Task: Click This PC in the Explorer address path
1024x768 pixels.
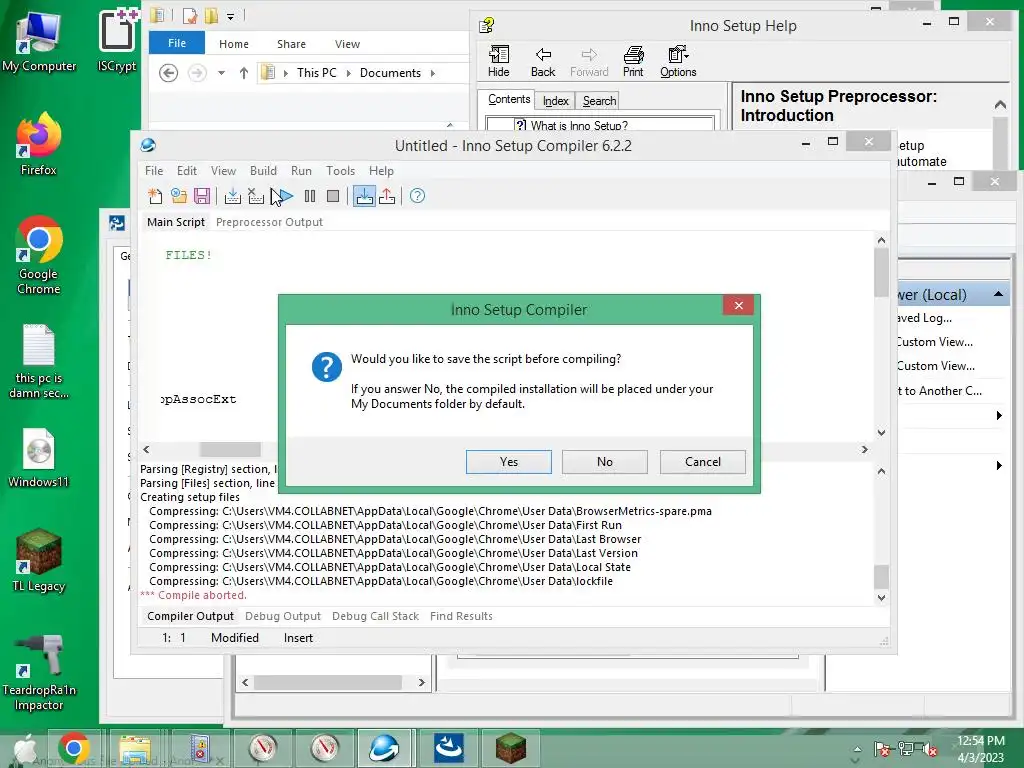Action: (x=317, y=73)
